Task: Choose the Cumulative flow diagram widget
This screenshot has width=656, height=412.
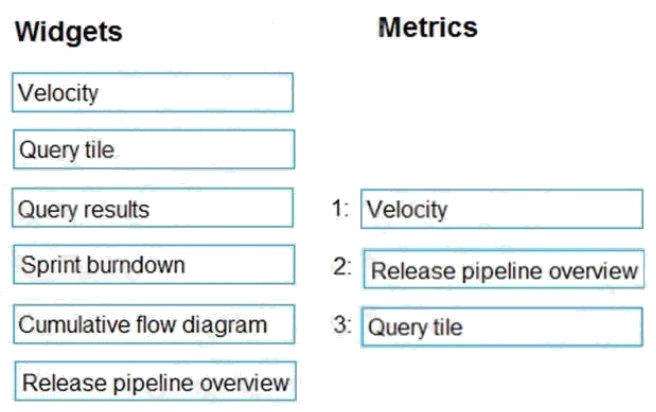Action: pyautogui.click(x=153, y=324)
